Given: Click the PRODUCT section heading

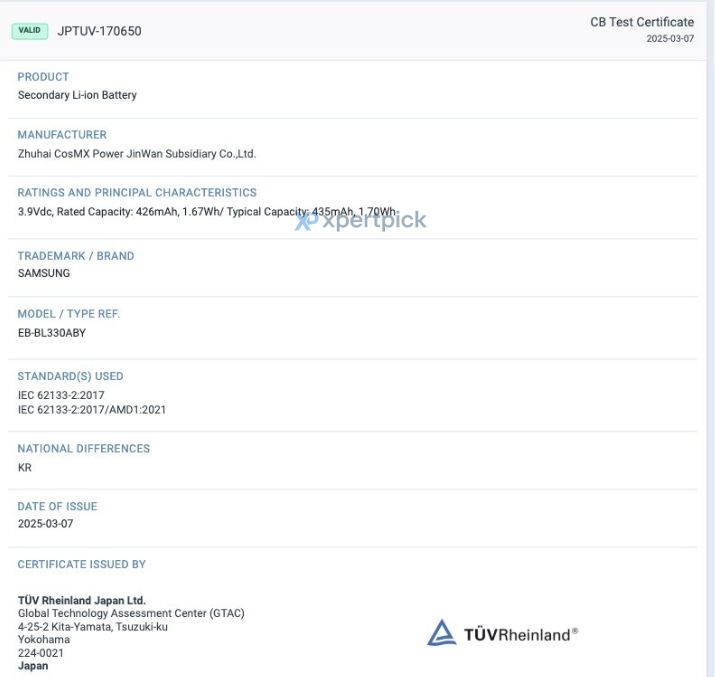Looking at the screenshot, I should click(43, 77).
